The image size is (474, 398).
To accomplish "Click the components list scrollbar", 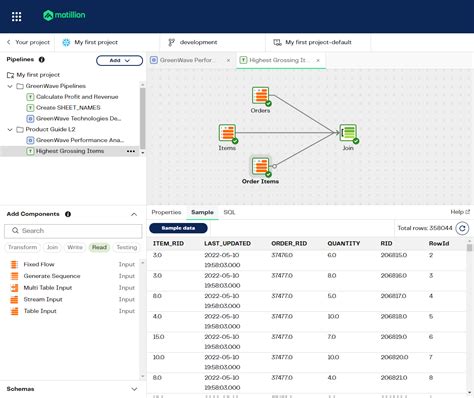I will (143, 320).
